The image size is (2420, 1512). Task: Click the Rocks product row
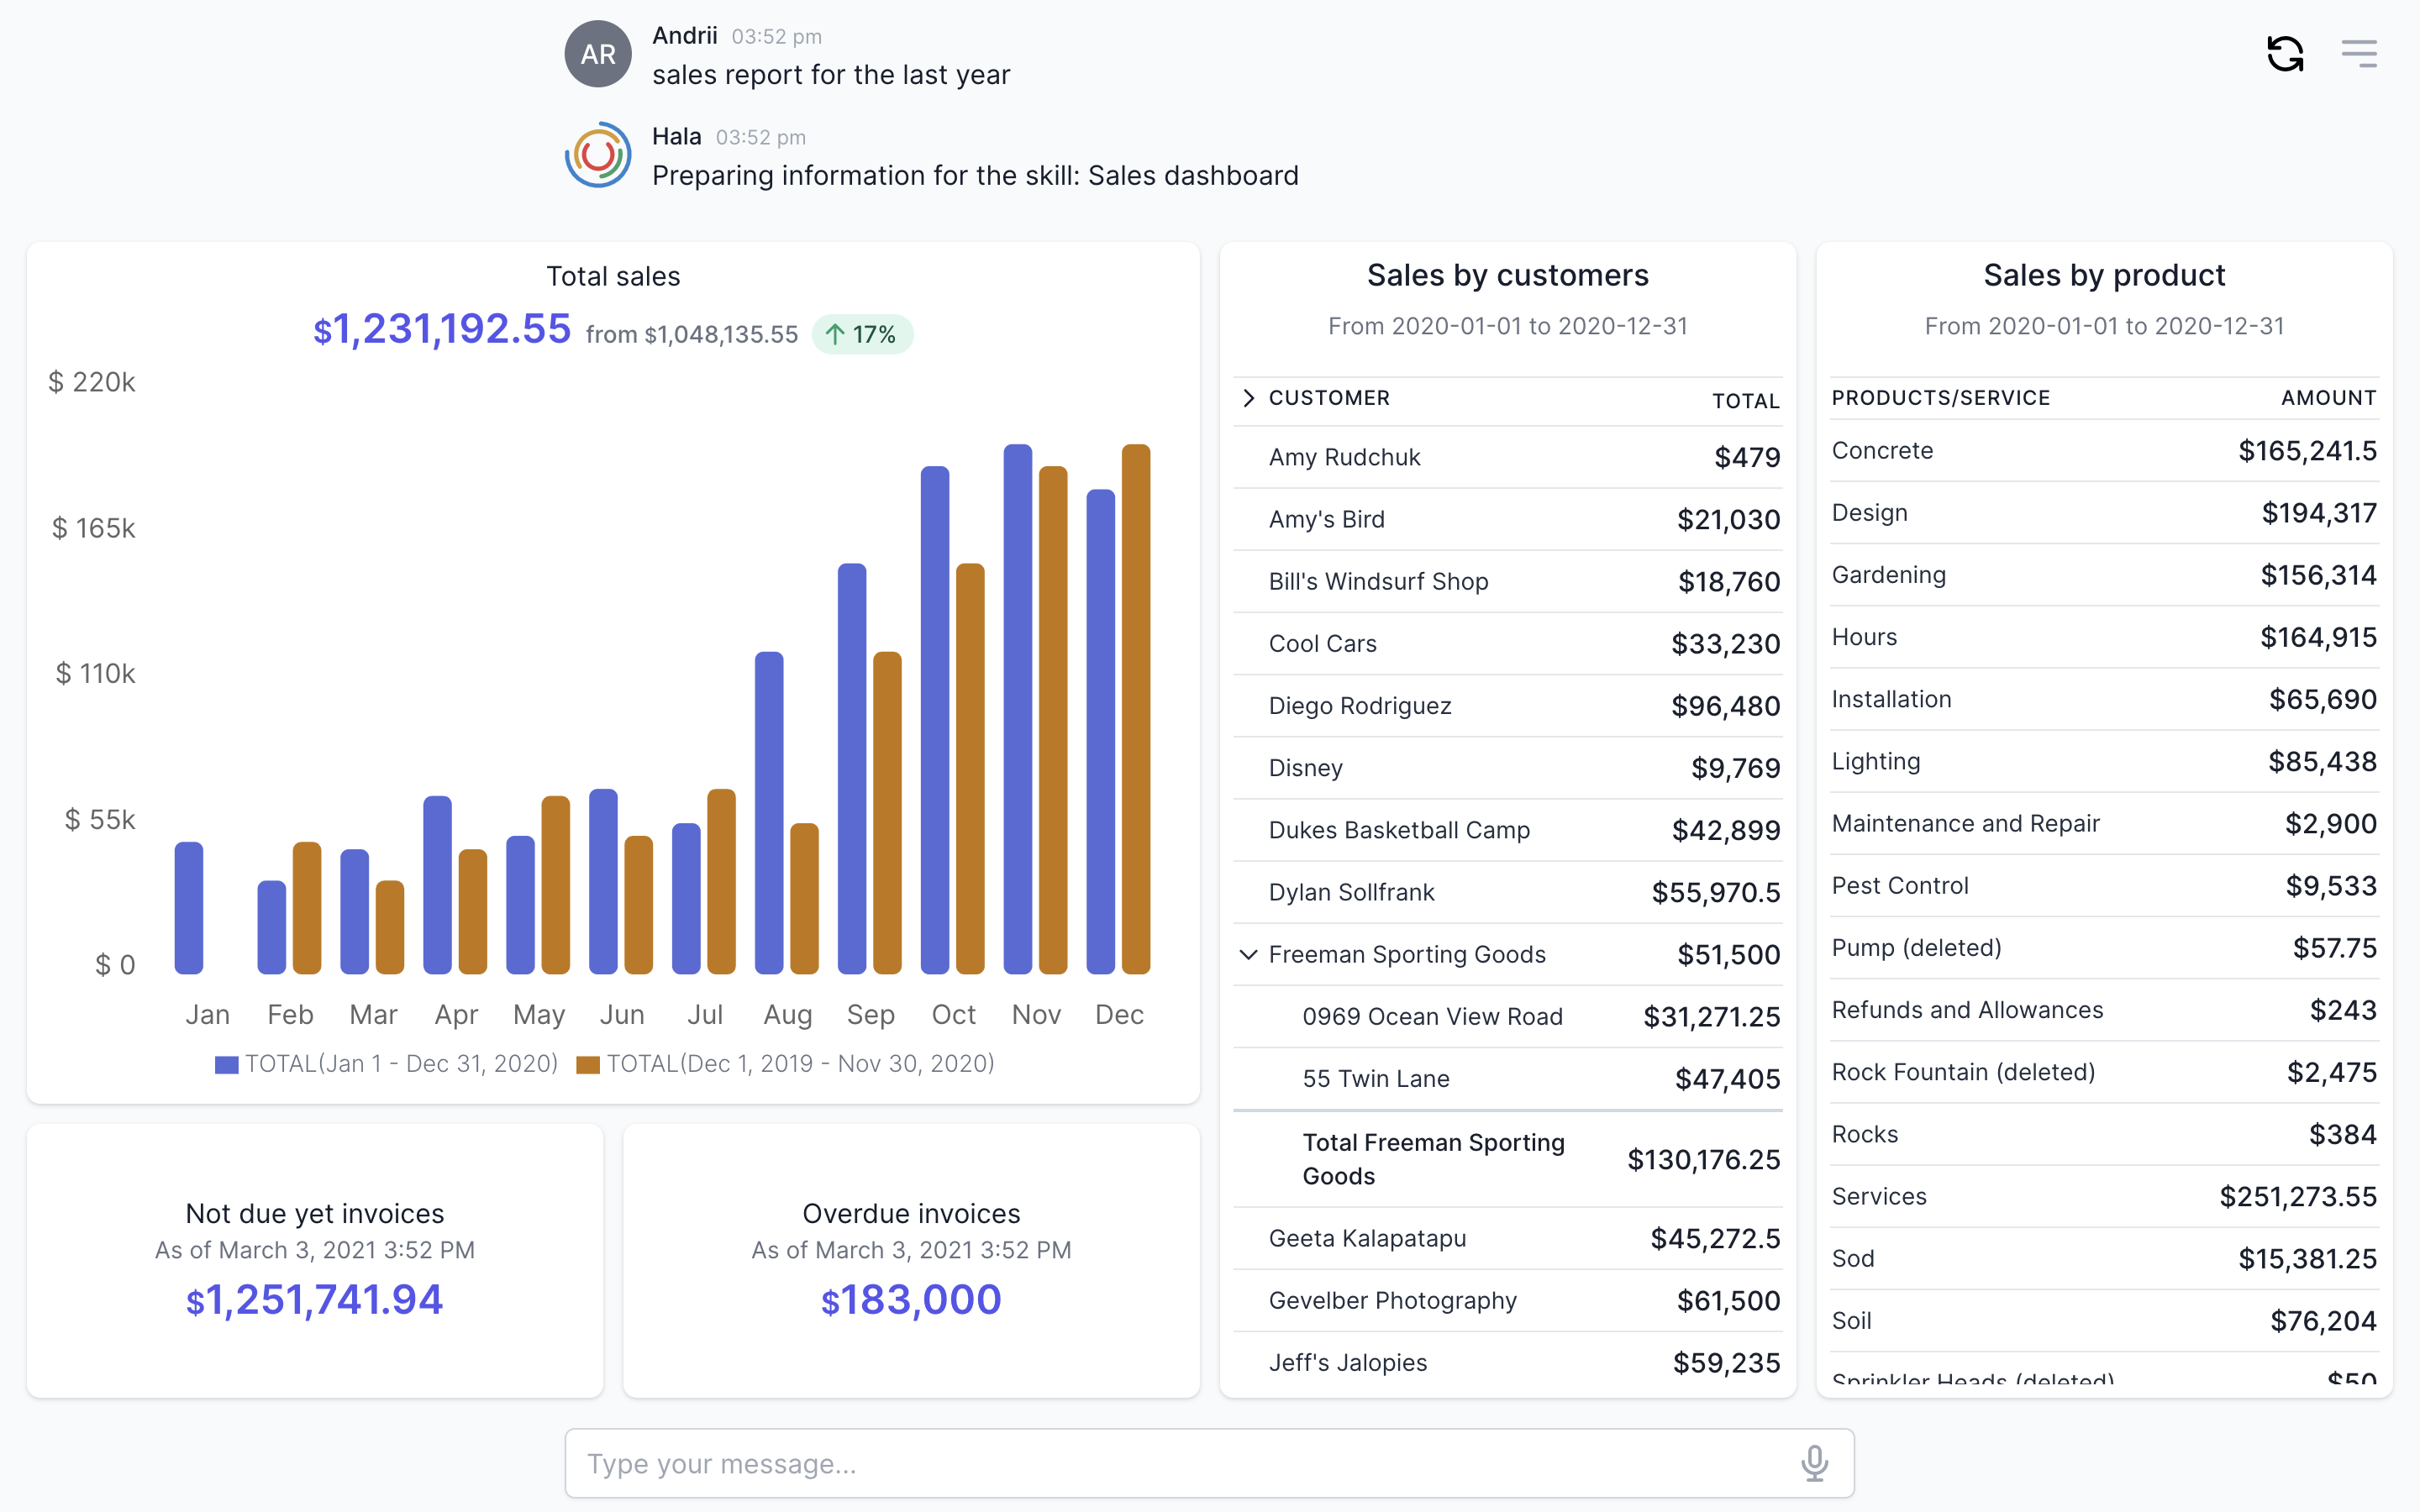[x=2104, y=1134]
